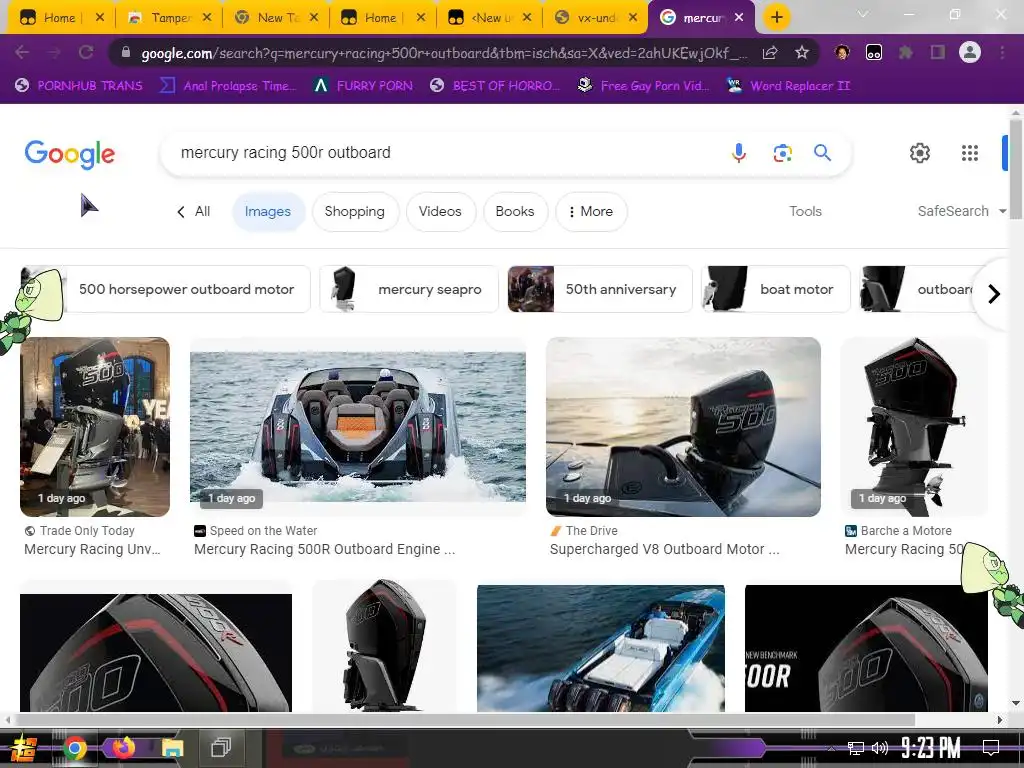1024x768 pixels.
Task: Click the address bar URL
Action: (x=444, y=53)
